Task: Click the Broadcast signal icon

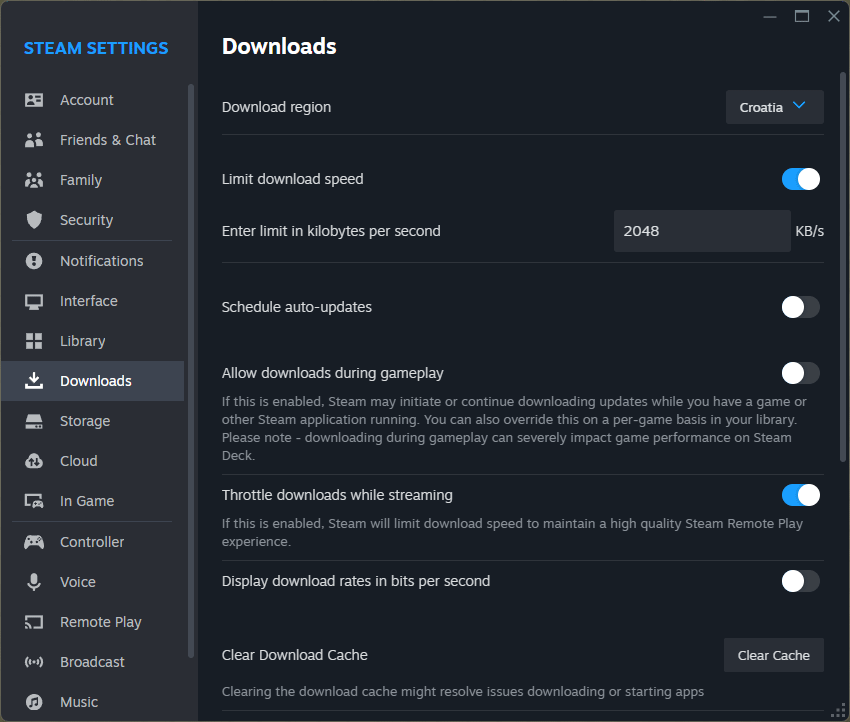Action: [34, 662]
